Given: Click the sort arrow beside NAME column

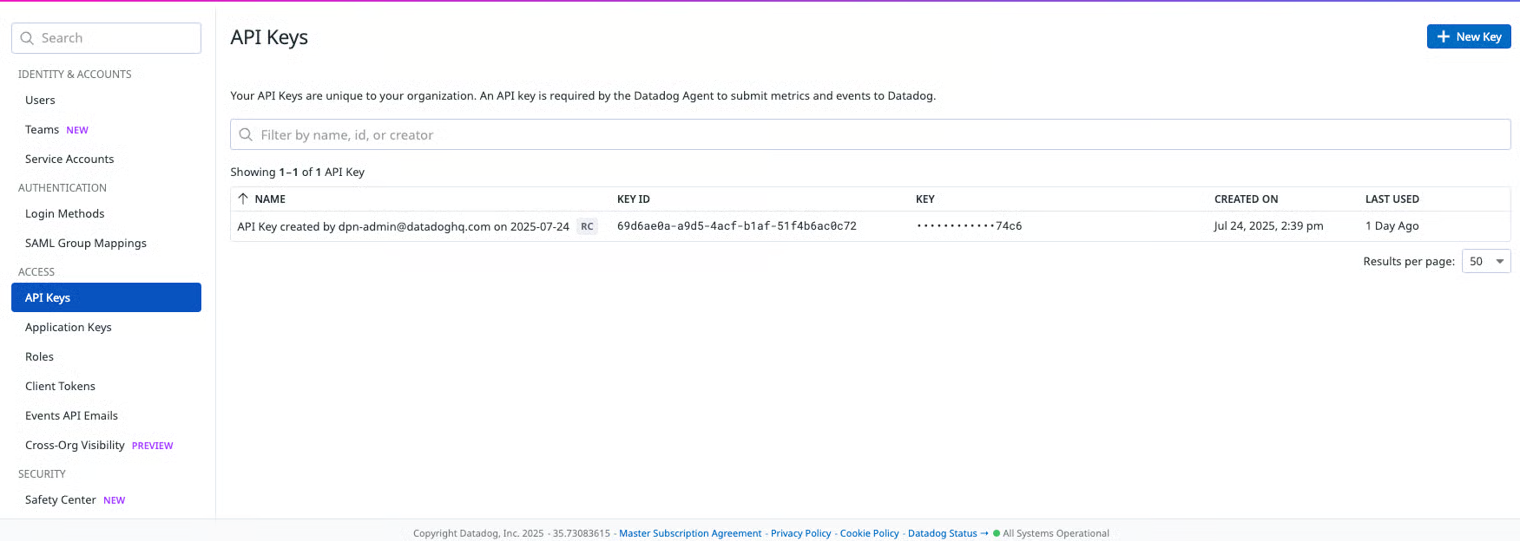Looking at the screenshot, I should pyautogui.click(x=243, y=199).
